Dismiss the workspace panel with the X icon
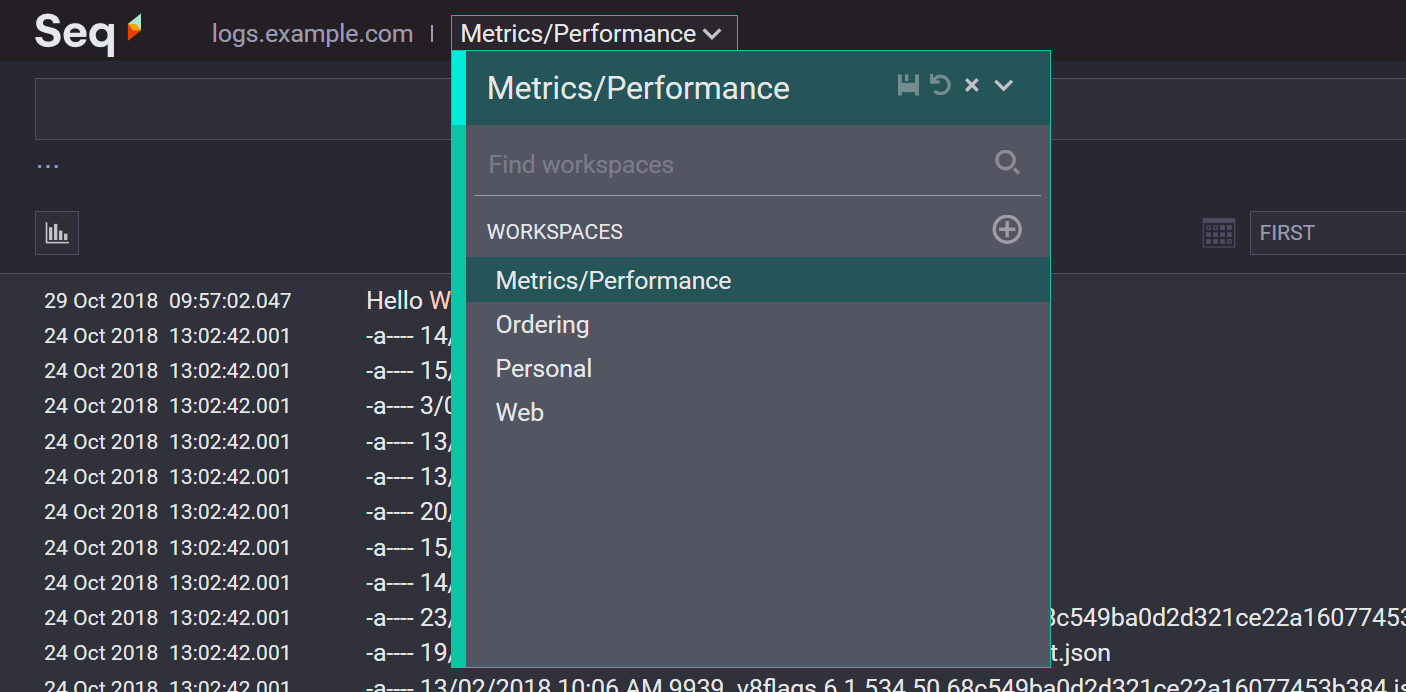 [971, 85]
